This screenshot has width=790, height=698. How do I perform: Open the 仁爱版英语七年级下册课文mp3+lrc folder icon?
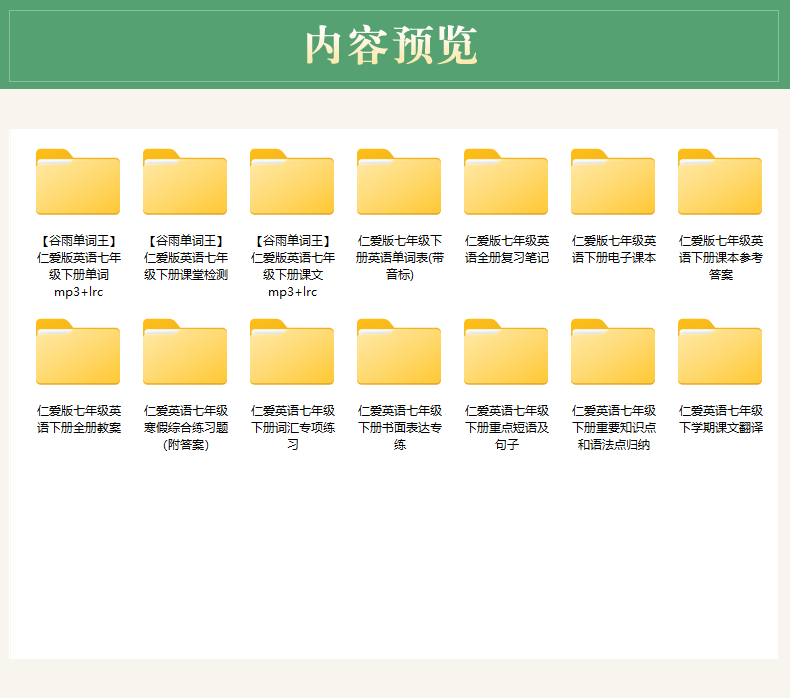[x=292, y=182]
